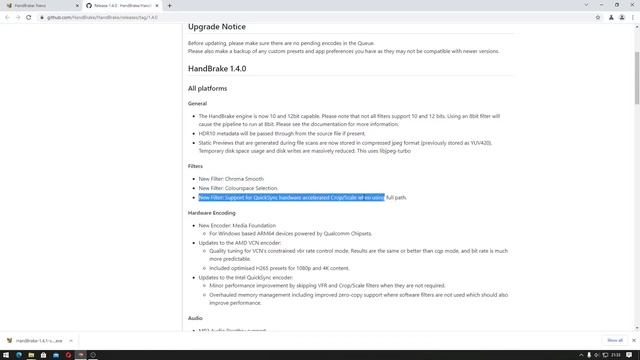Click Show all downloads
640x360 pixels.
pyautogui.click(x=615, y=340)
